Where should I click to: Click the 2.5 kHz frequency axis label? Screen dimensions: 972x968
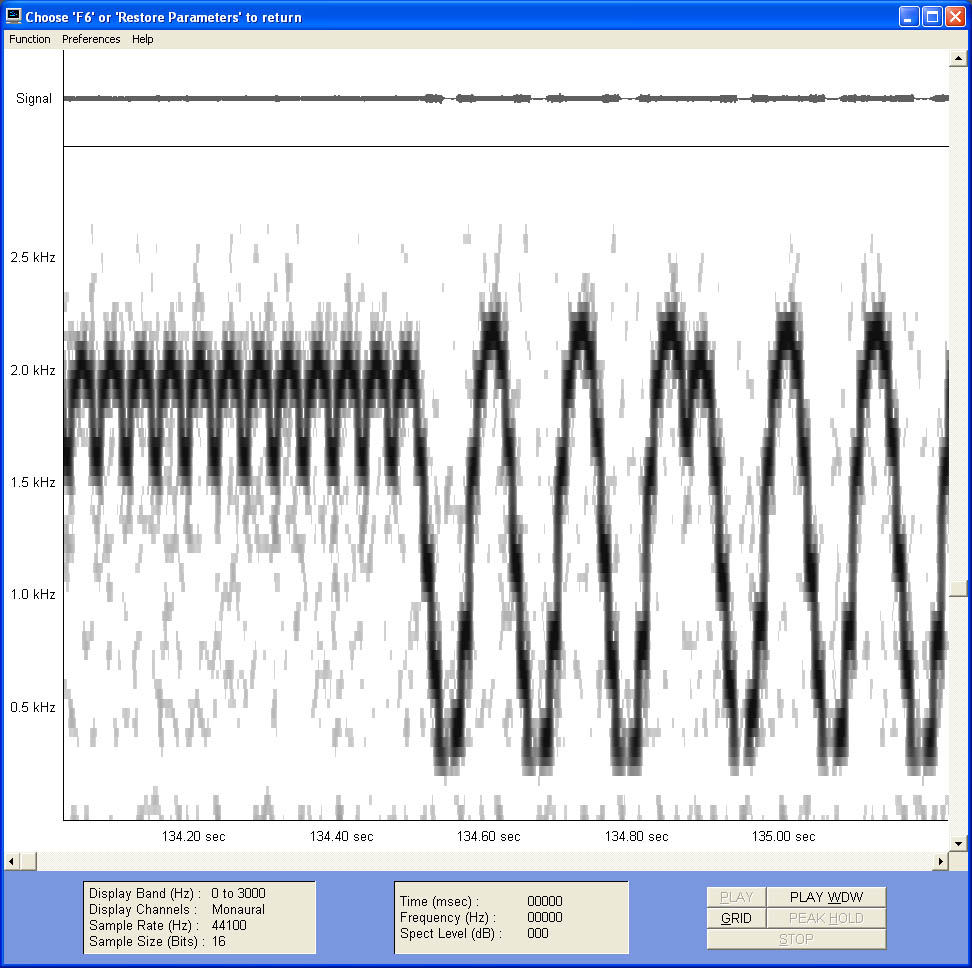tap(33, 257)
